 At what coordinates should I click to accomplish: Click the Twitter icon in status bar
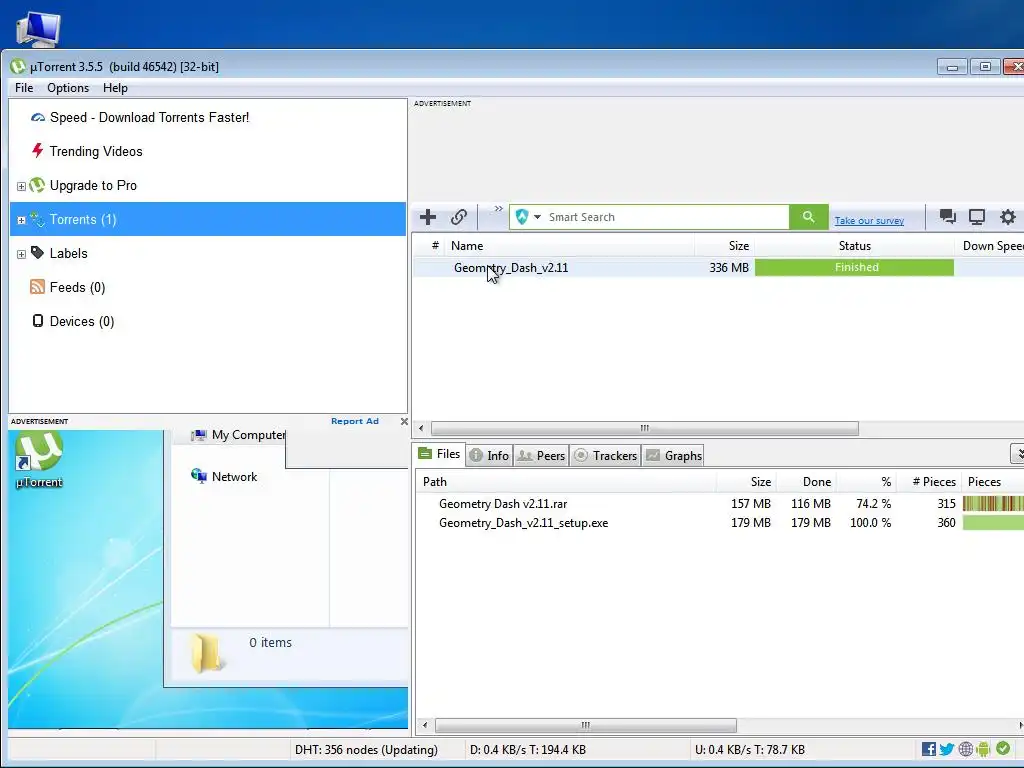pos(947,749)
